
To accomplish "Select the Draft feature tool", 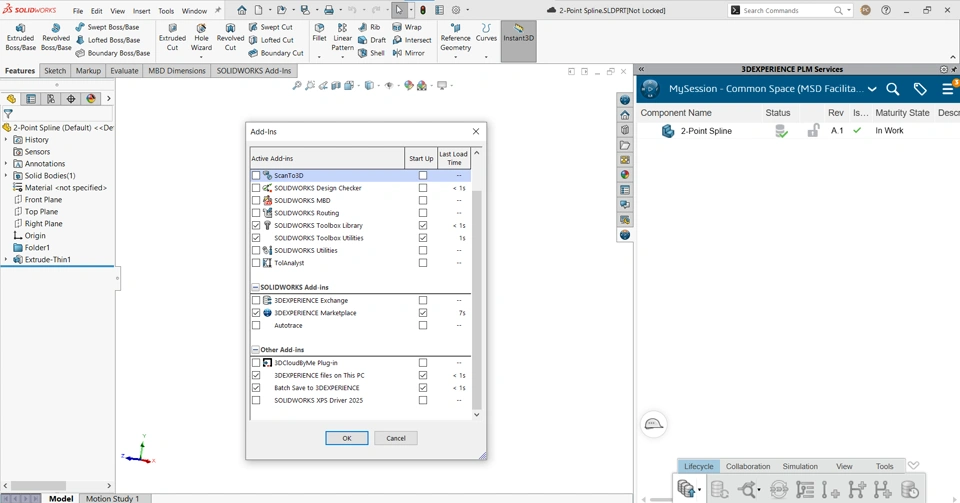I will tap(372, 40).
